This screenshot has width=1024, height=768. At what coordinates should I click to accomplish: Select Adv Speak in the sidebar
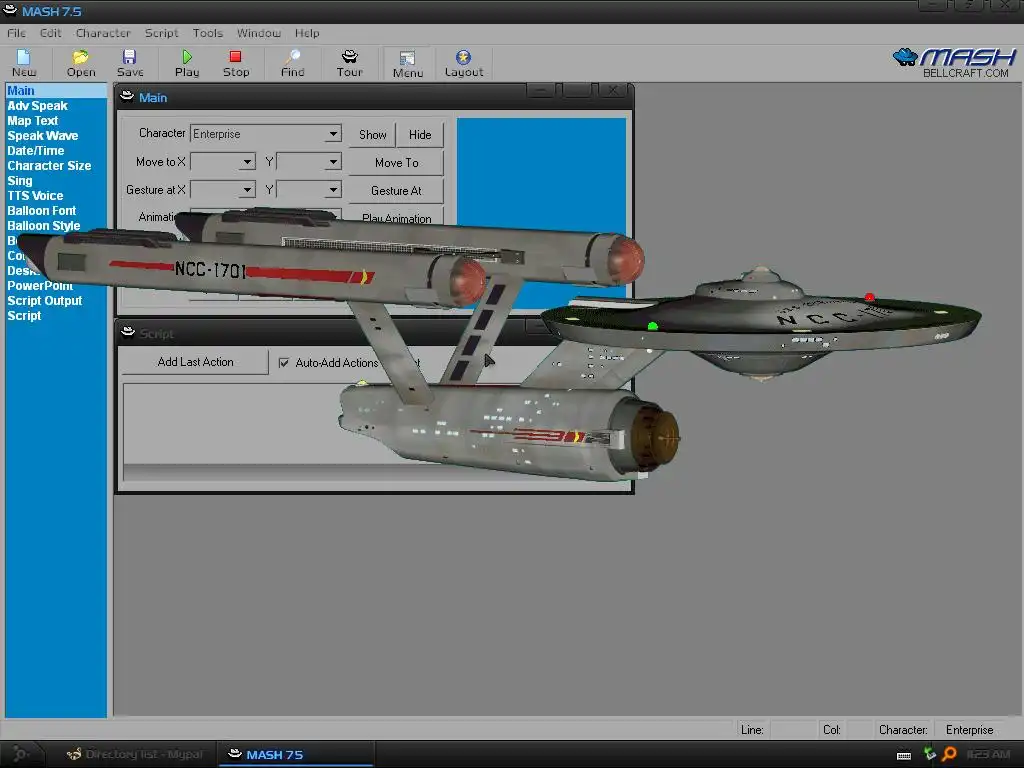tap(37, 106)
